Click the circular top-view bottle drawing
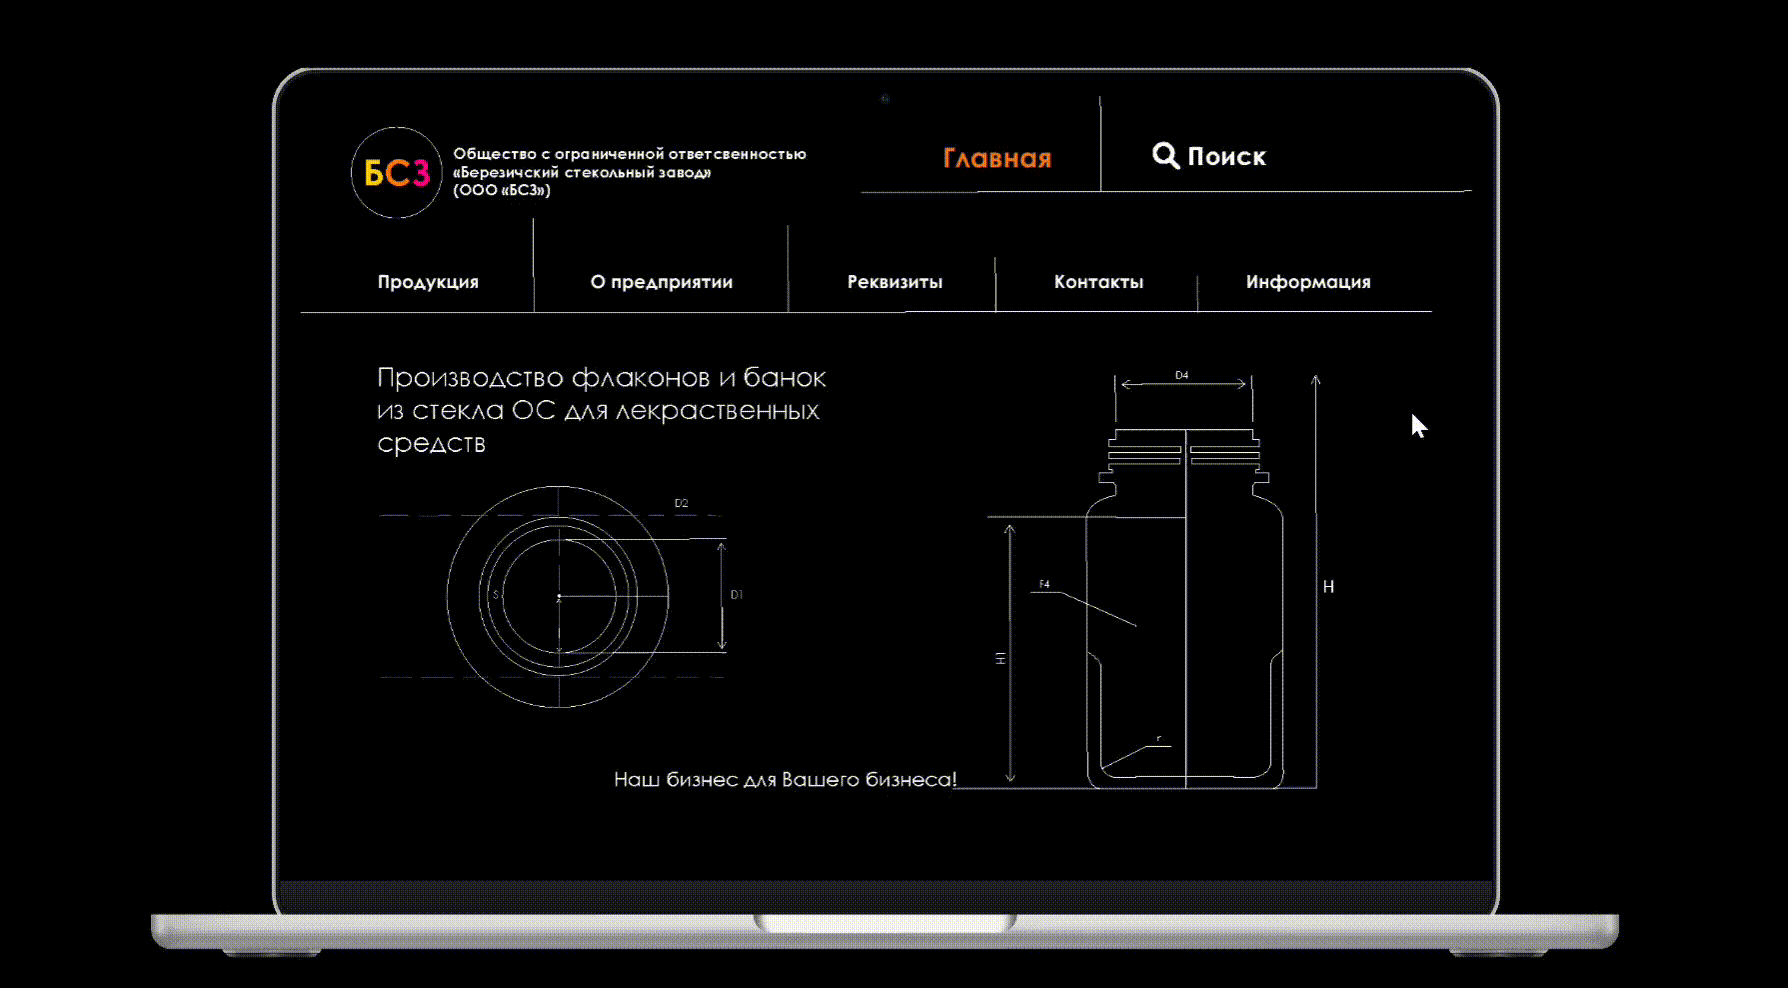 point(558,597)
